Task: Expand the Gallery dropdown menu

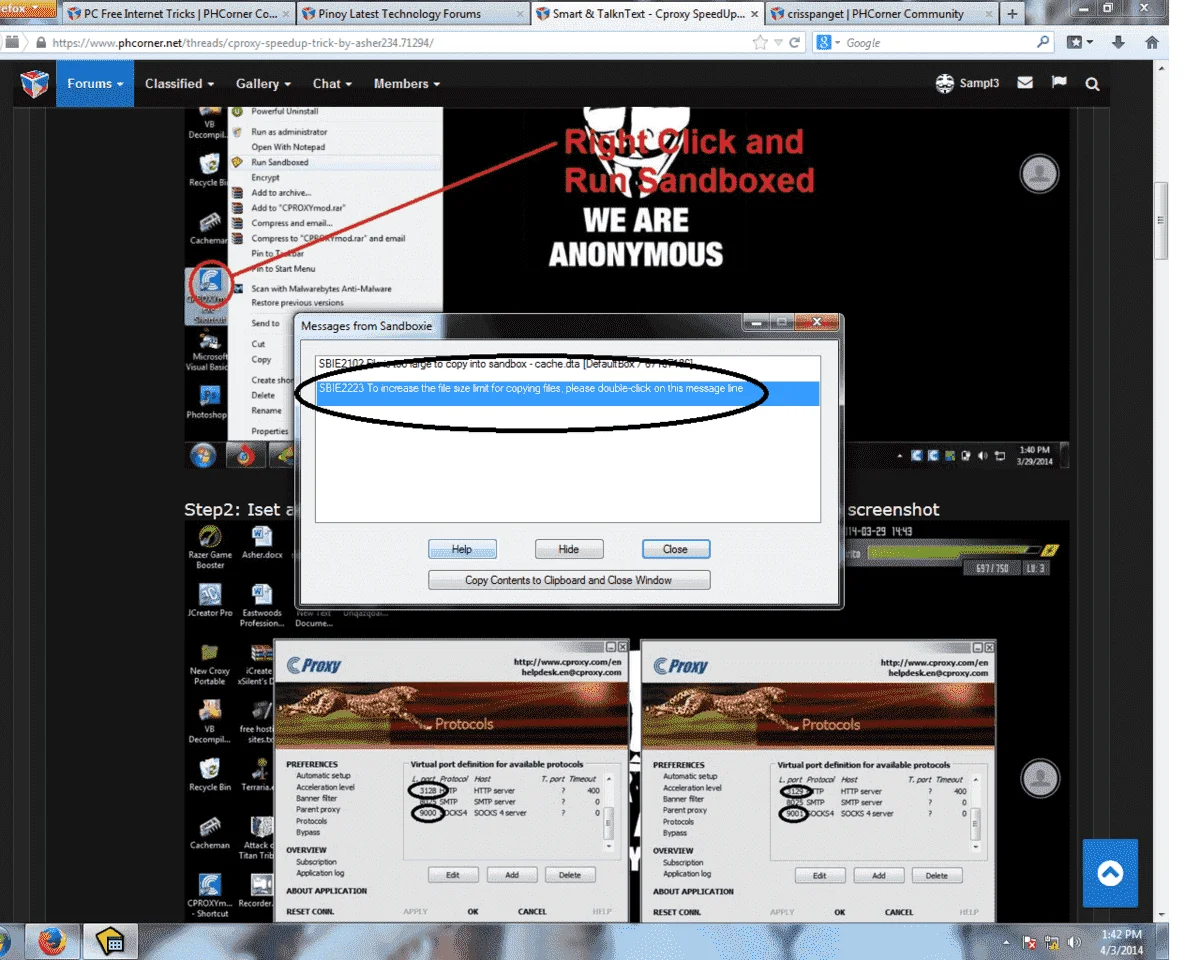Action: [263, 84]
